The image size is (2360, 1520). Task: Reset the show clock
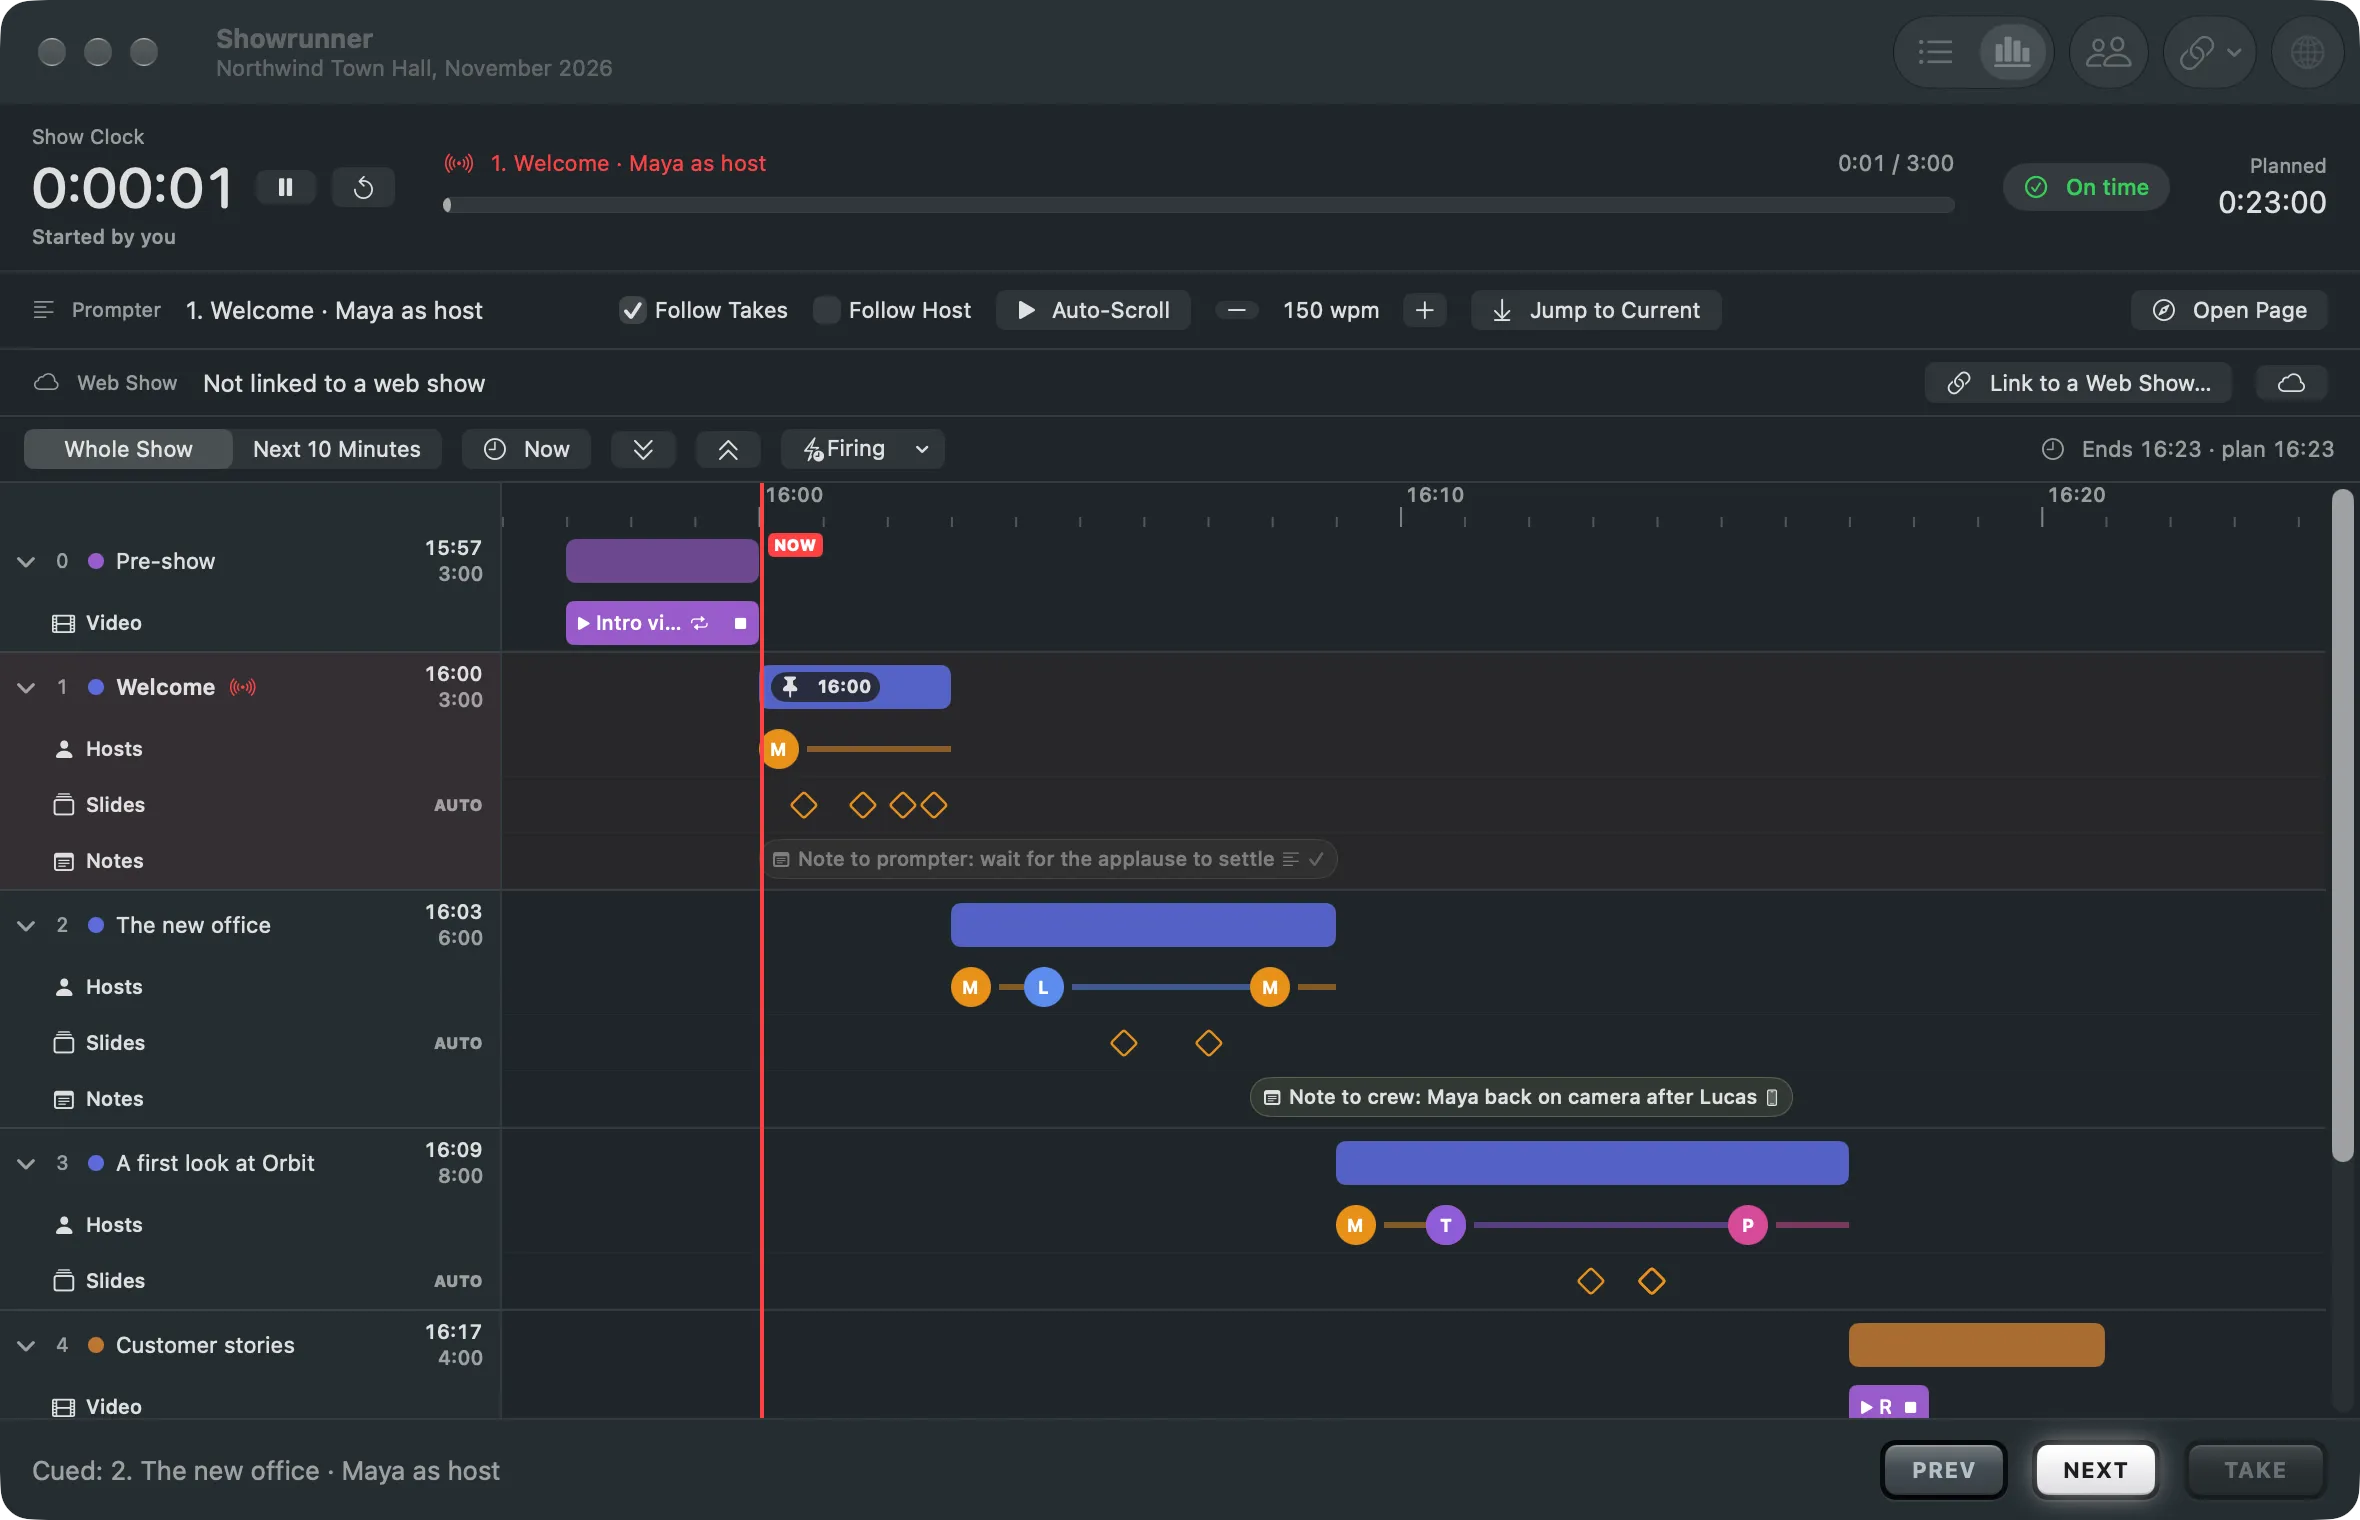[x=363, y=187]
